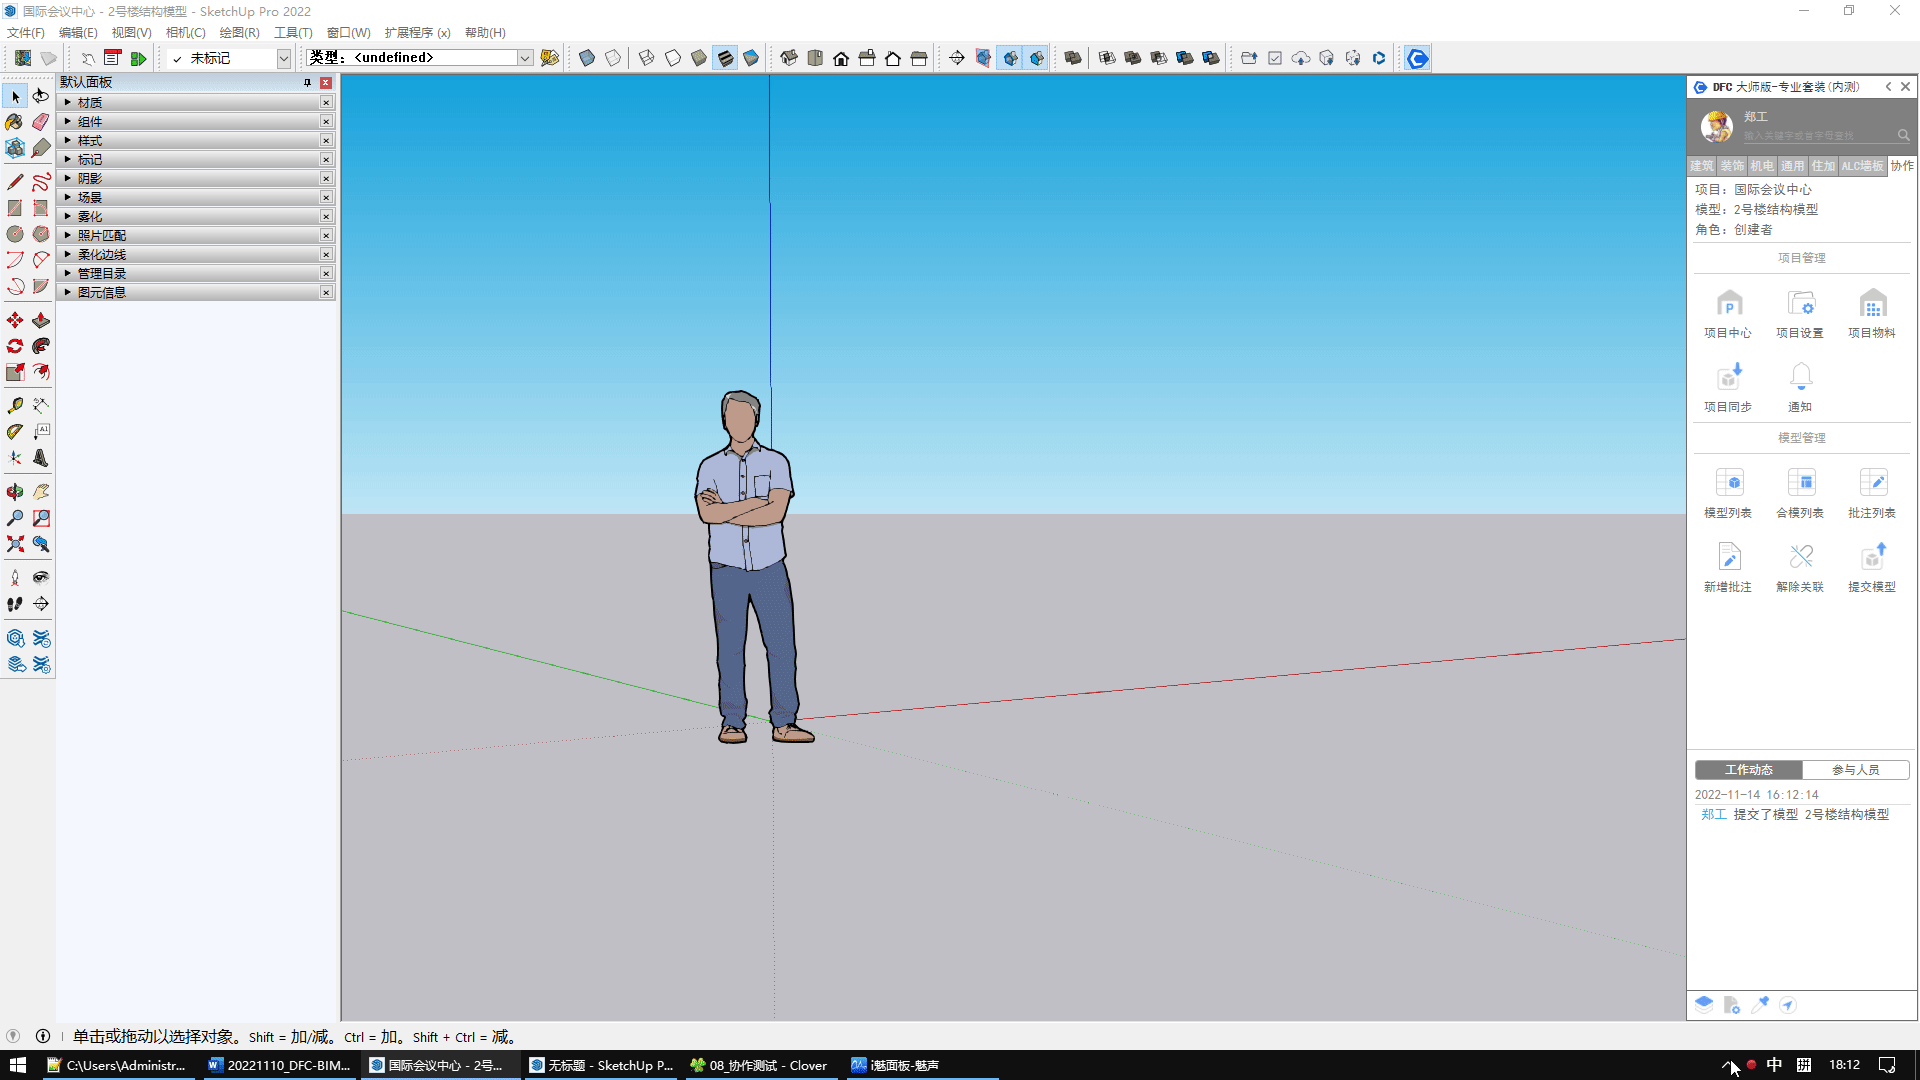Image resolution: width=1920 pixels, height=1080 pixels.
Task: Click the 郑工 user link
Action: pos(1714,815)
